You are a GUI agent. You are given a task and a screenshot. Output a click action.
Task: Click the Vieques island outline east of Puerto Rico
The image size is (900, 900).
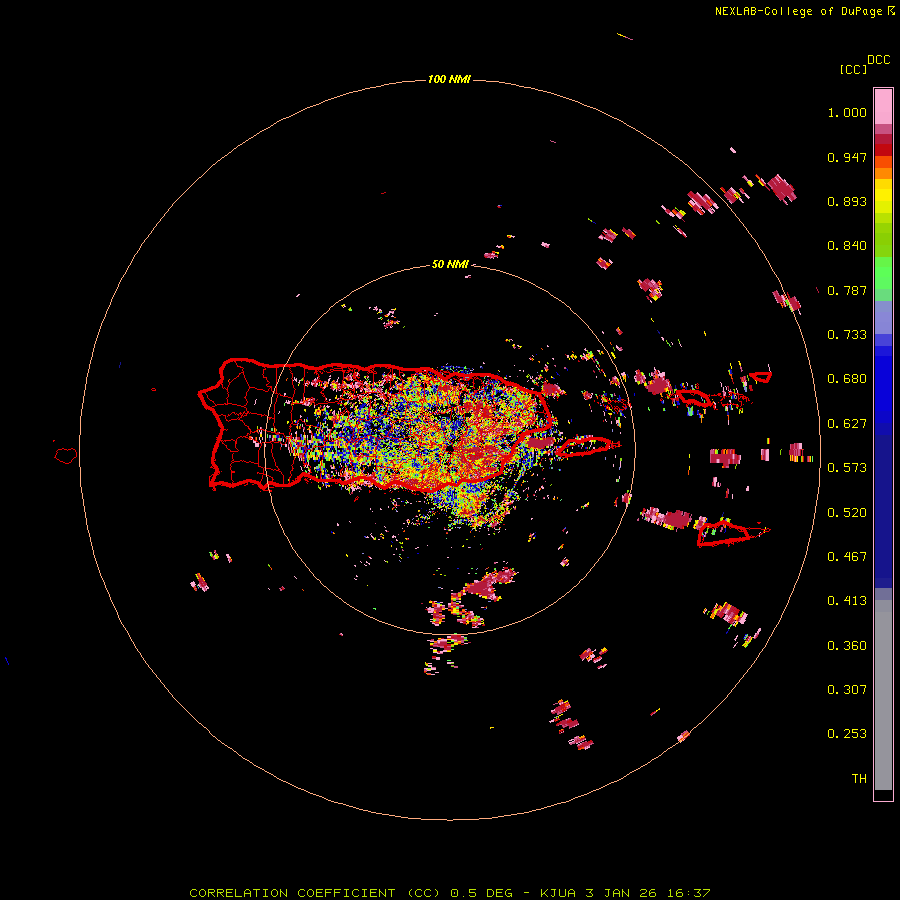[587, 447]
